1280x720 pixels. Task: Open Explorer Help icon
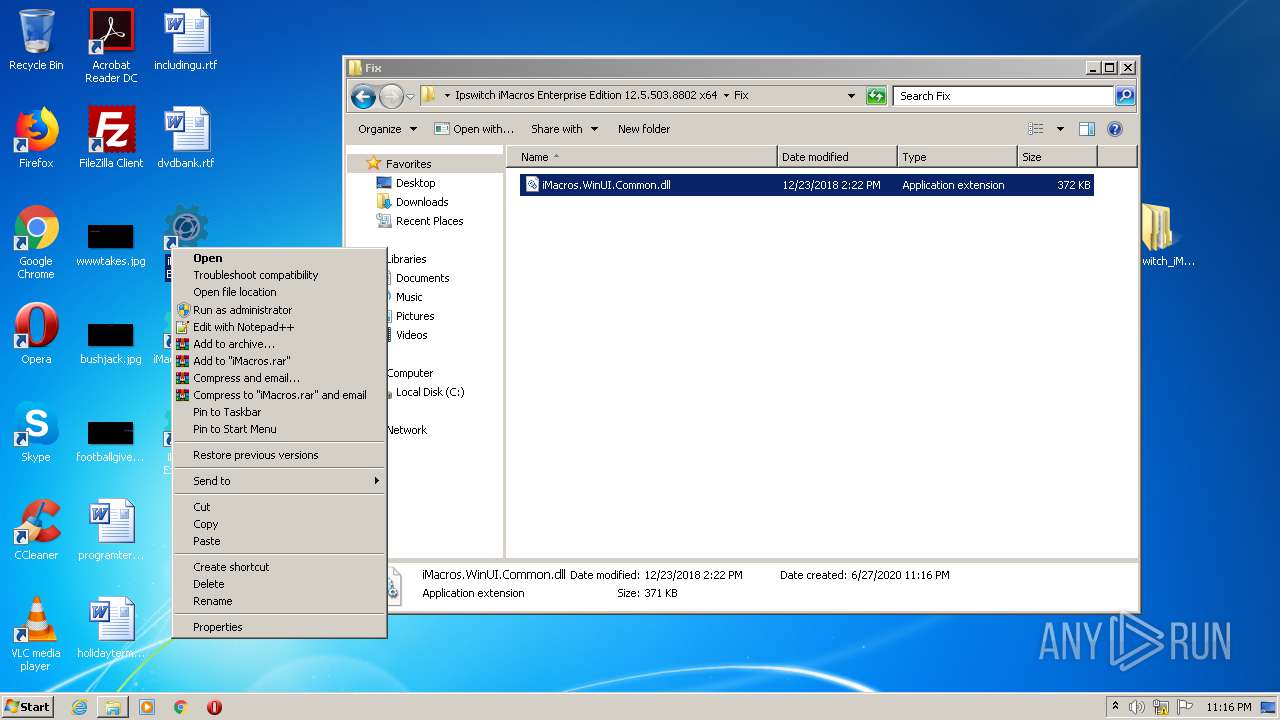tap(1115, 129)
